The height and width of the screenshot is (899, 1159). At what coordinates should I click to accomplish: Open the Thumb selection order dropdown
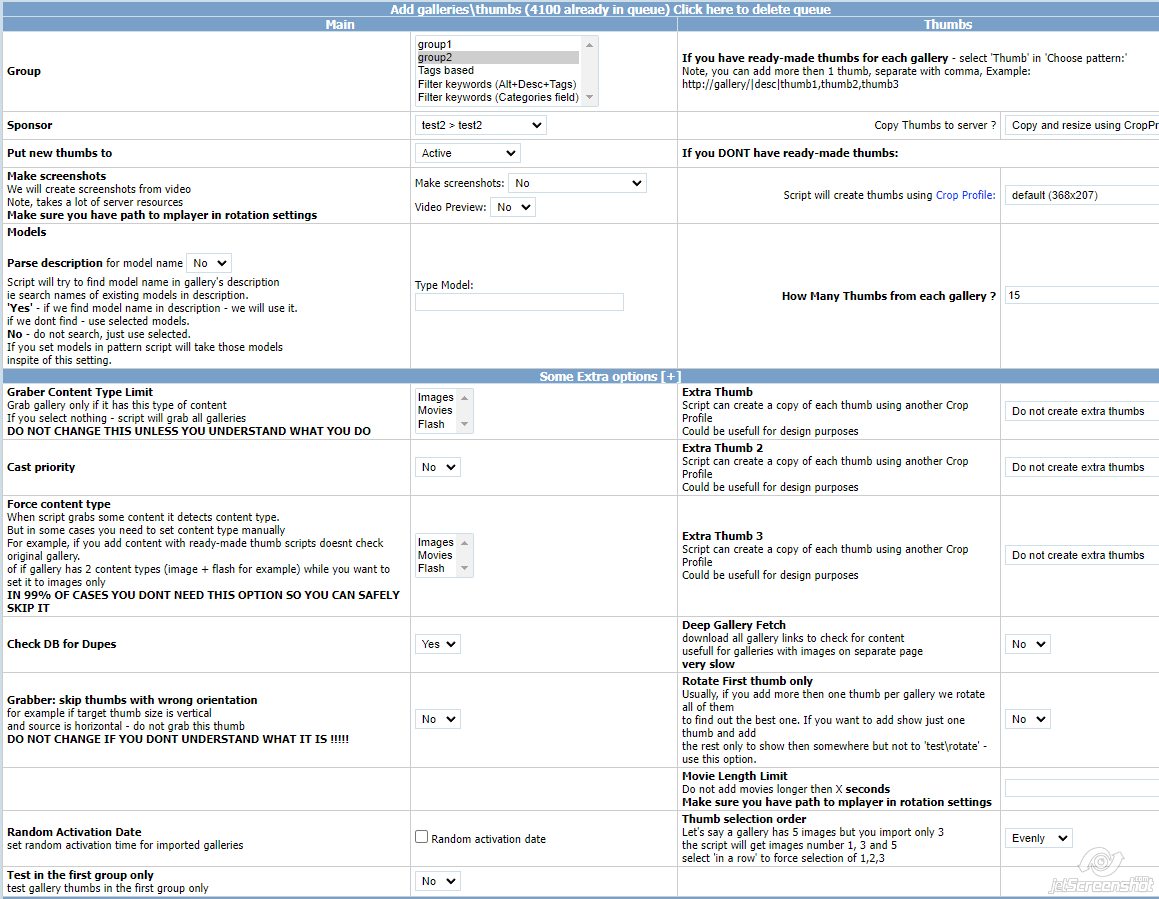[1038, 838]
